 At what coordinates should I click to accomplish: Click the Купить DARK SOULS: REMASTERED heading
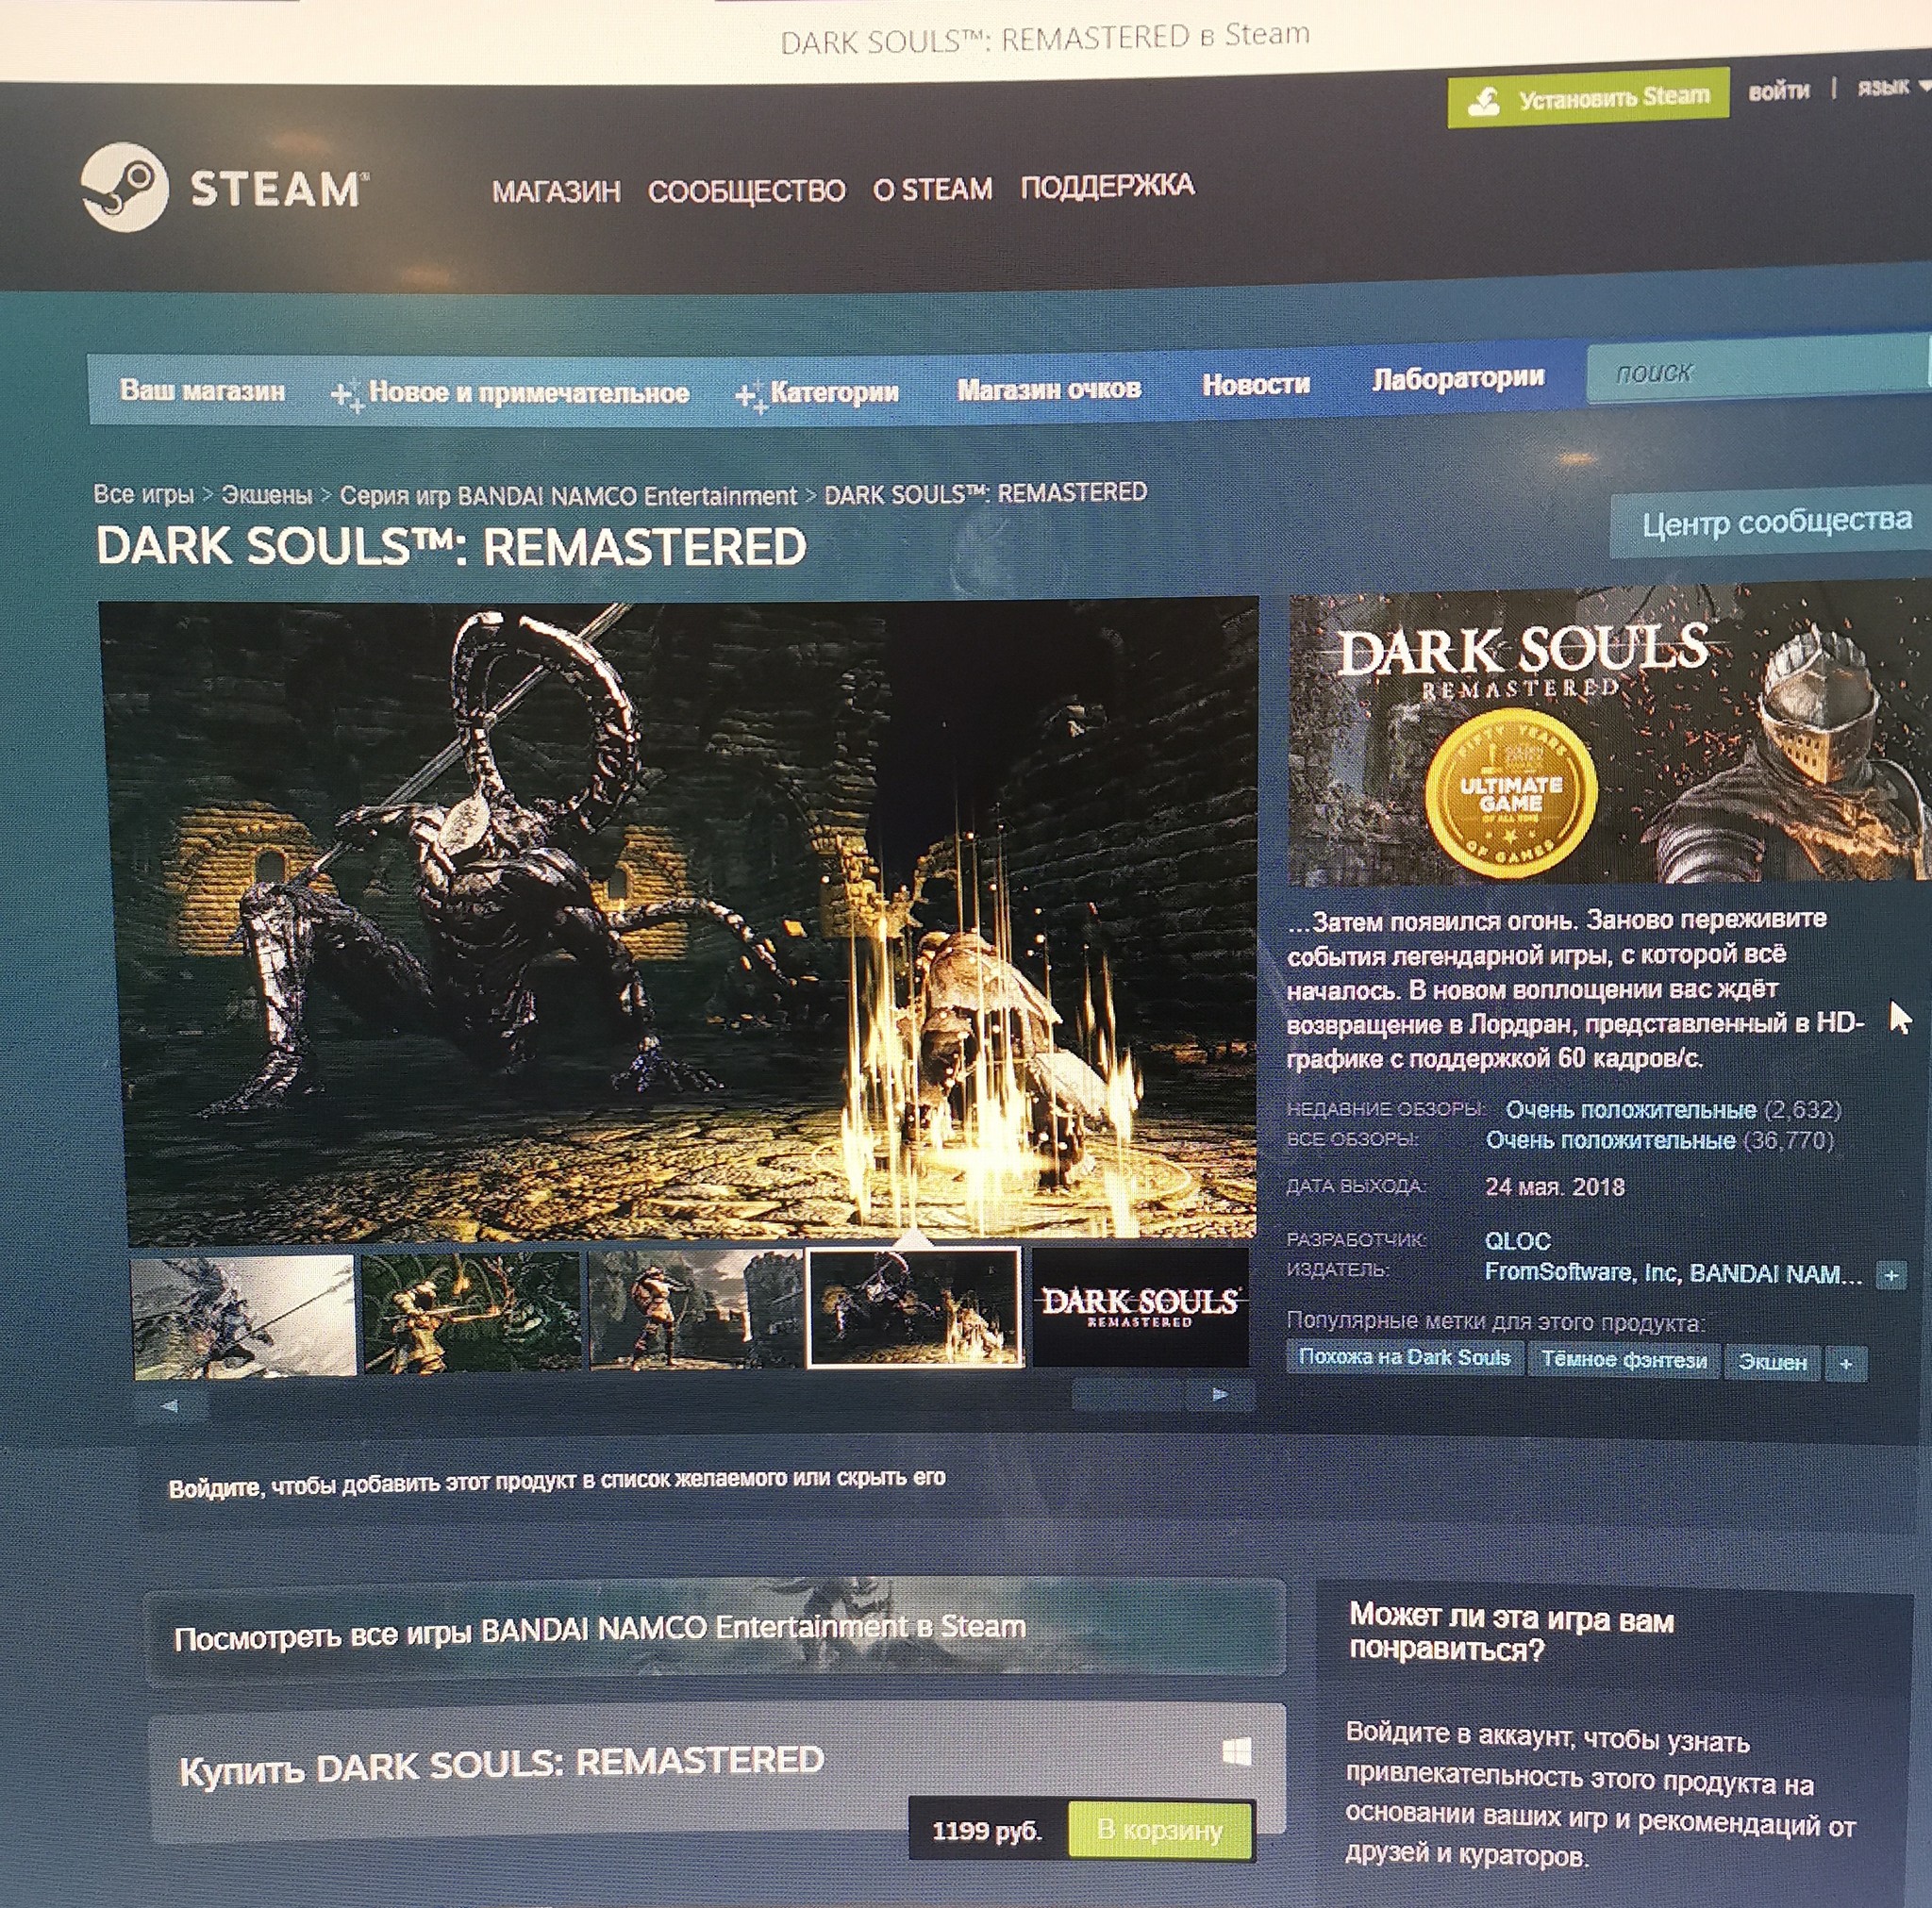(x=501, y=1765)
